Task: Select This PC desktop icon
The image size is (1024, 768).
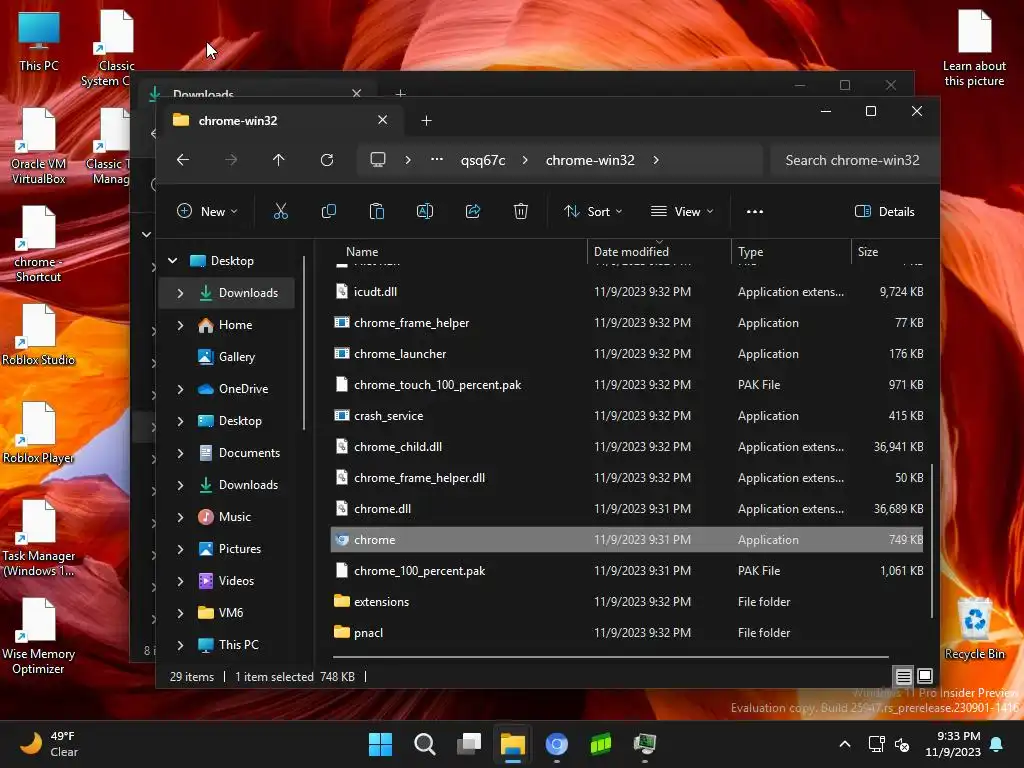Action: click(x=39, y=40)
